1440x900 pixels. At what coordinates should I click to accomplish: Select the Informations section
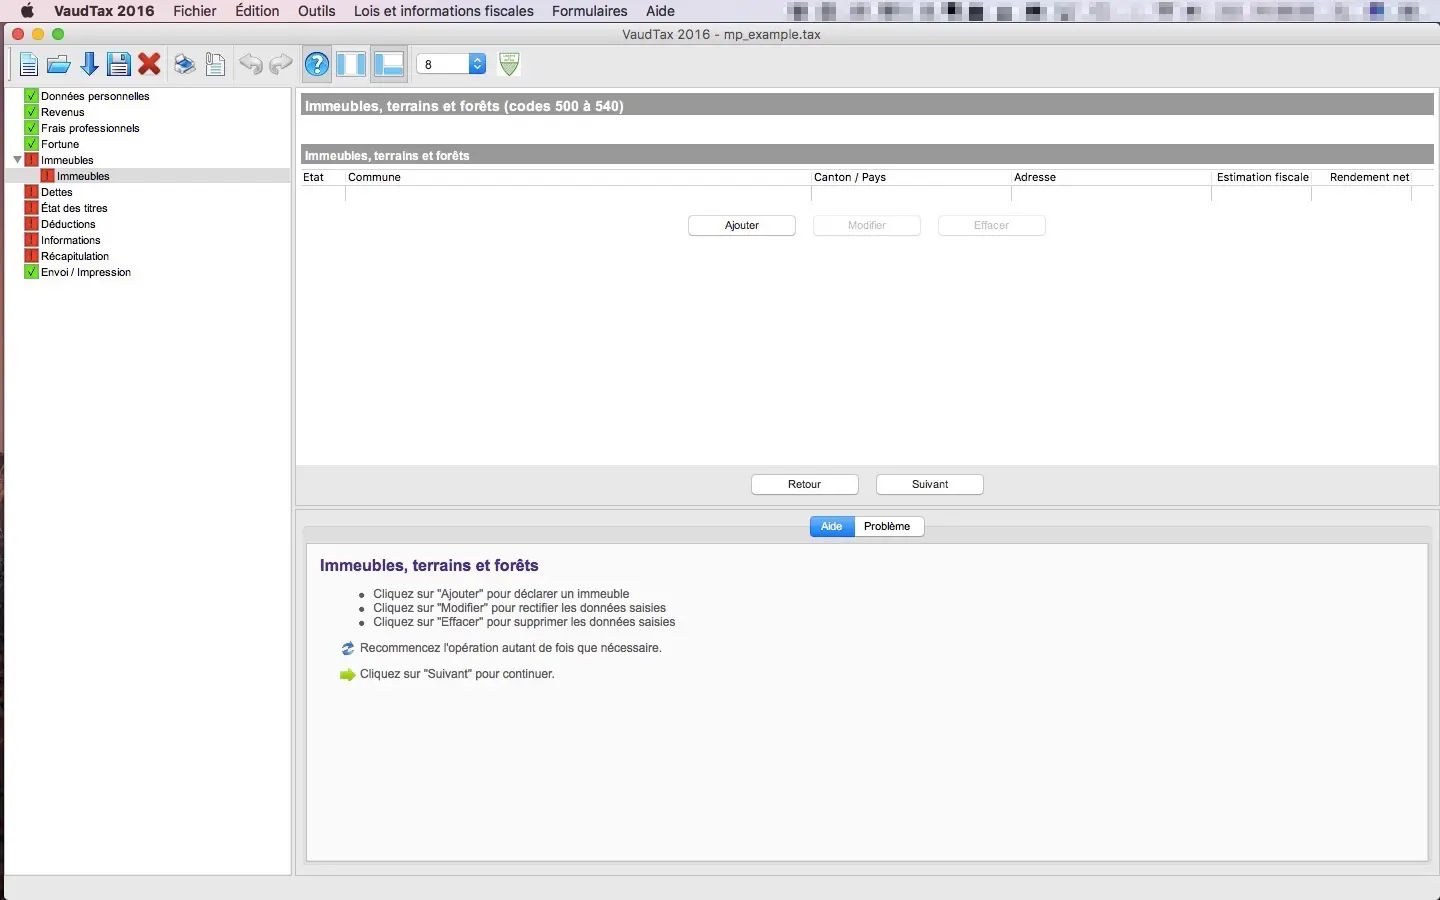(x=71, y=240)
